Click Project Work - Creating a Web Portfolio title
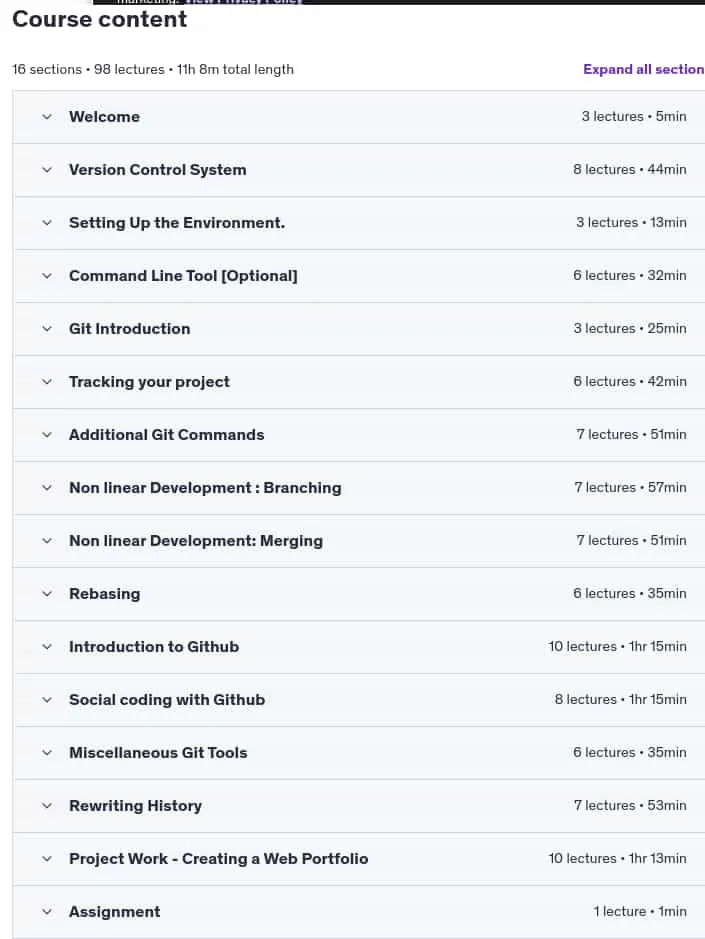Viewport: 705px width, 939px height. pyautogui.click(x=219, y=859)
